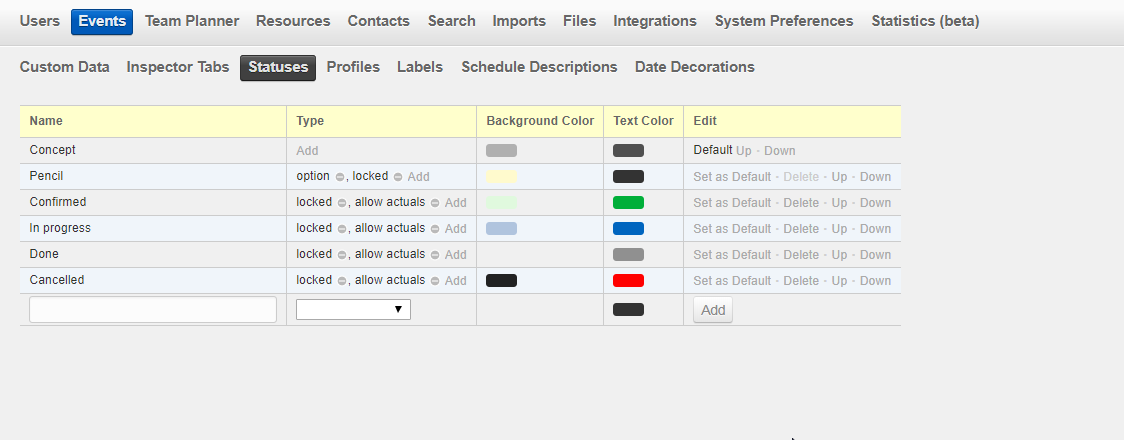This screenshot has height=440, width=1124.
Task: Go to the Date Decorations sub-tab
Action: coord(694,67)
